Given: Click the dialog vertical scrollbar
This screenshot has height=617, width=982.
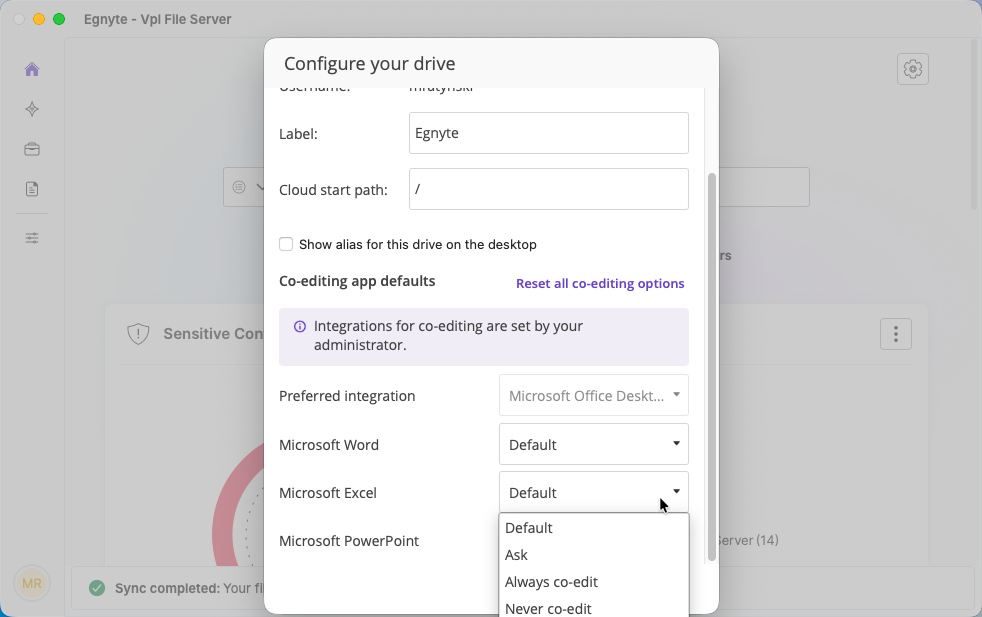Looking at the screenshot, I should (x=711, y=367).
